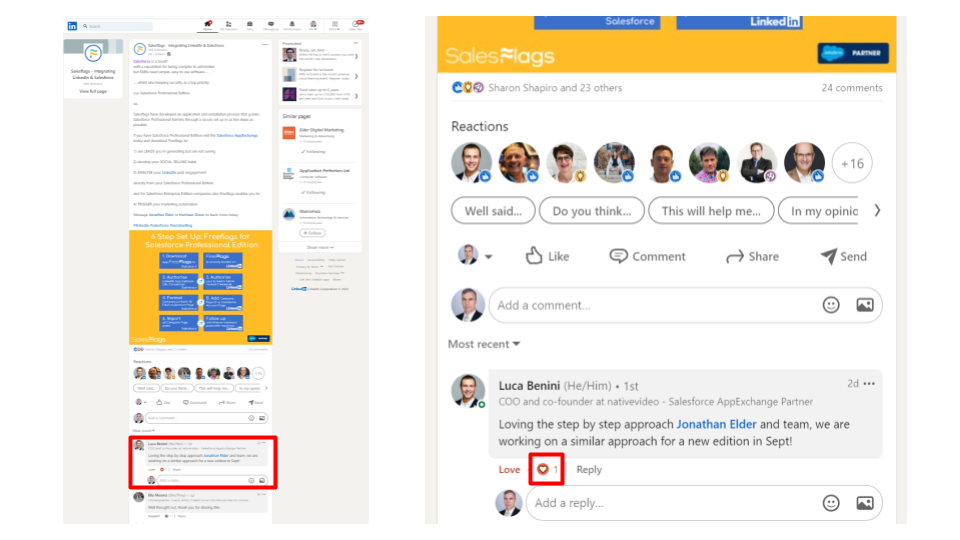This screenshot has height=540, width=960.
Task: Click the first enlarged Reactions avatar
Action: [x=471, y=163]
